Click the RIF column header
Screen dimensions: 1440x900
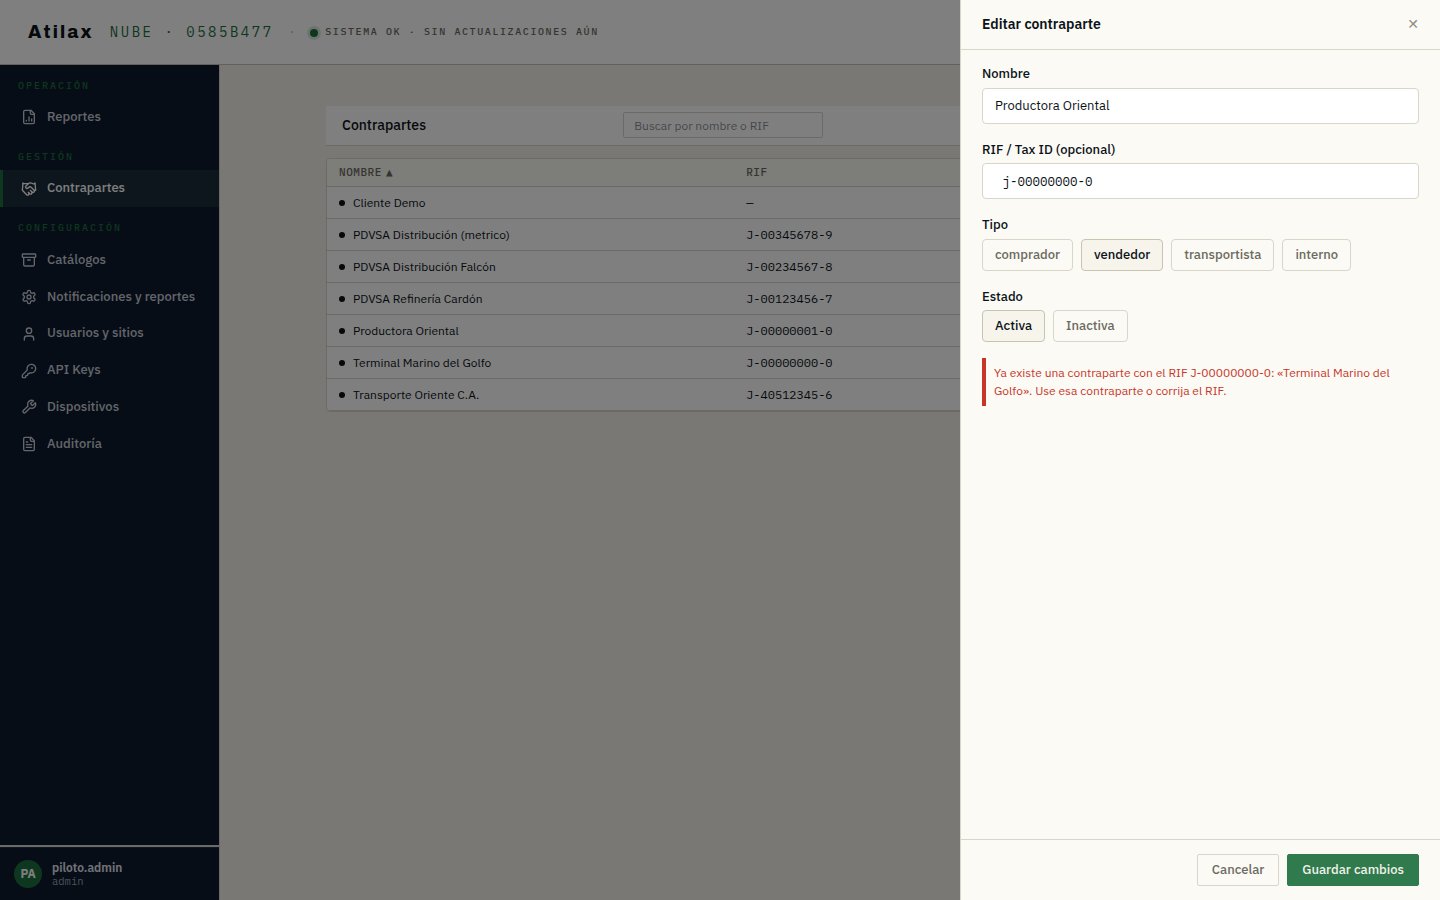tap(756, 172)
